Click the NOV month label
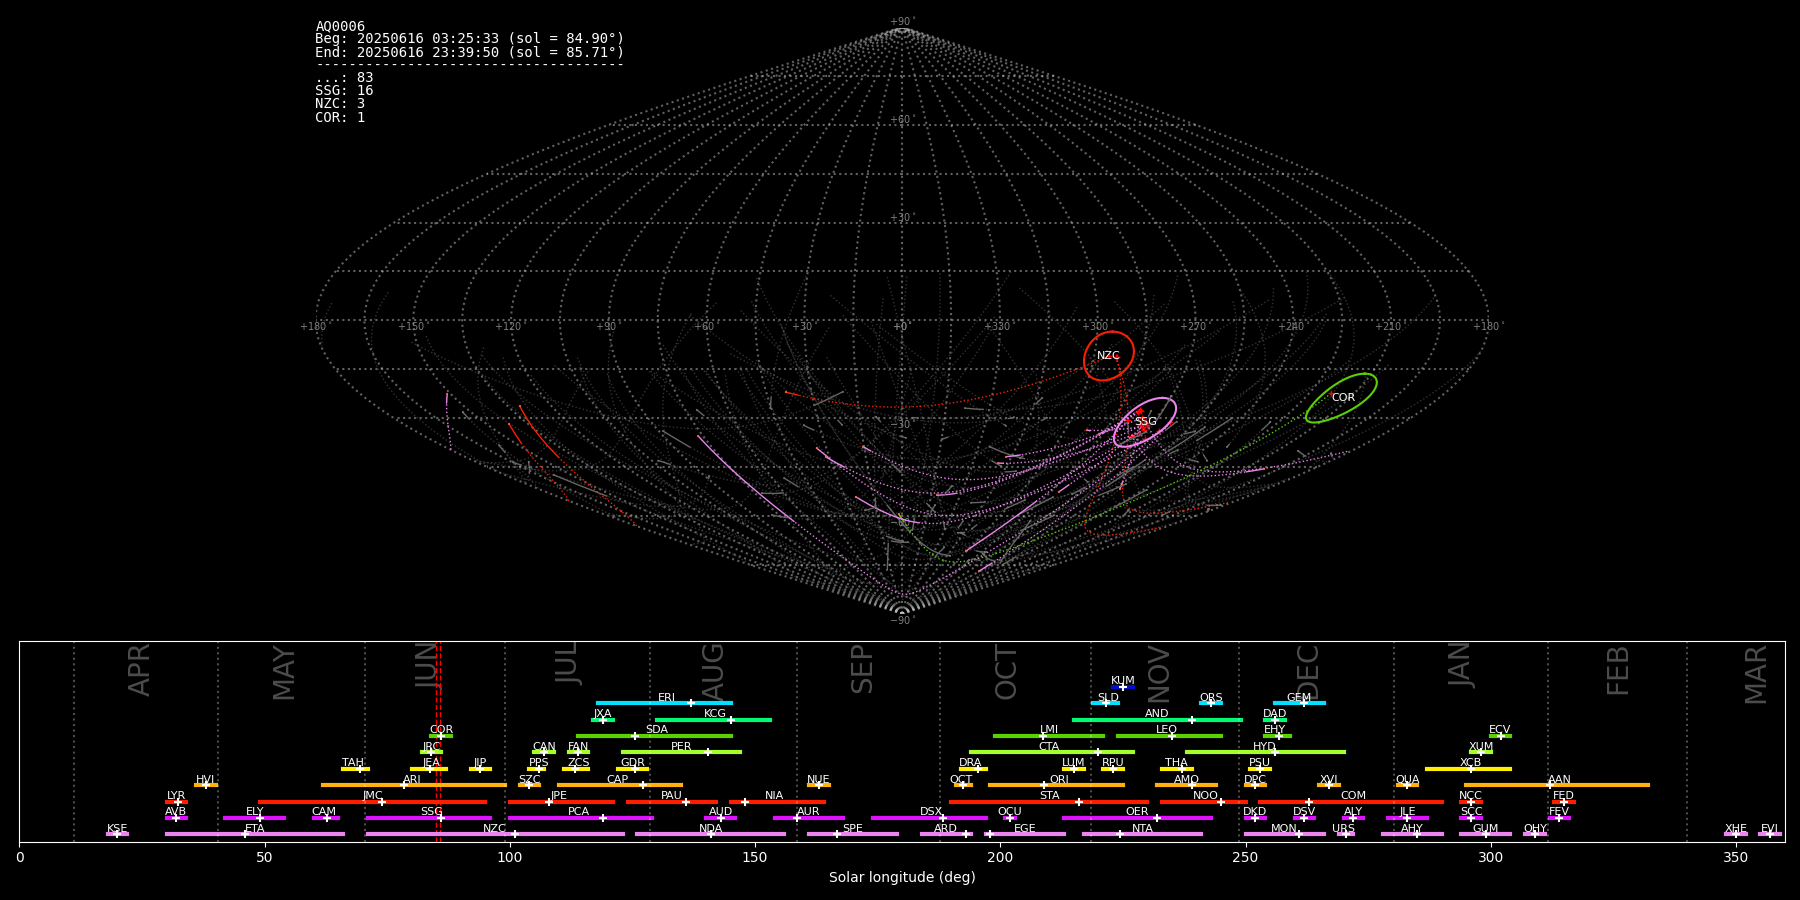This screenshot has width=1800, height=900. tap(1158, 672)
